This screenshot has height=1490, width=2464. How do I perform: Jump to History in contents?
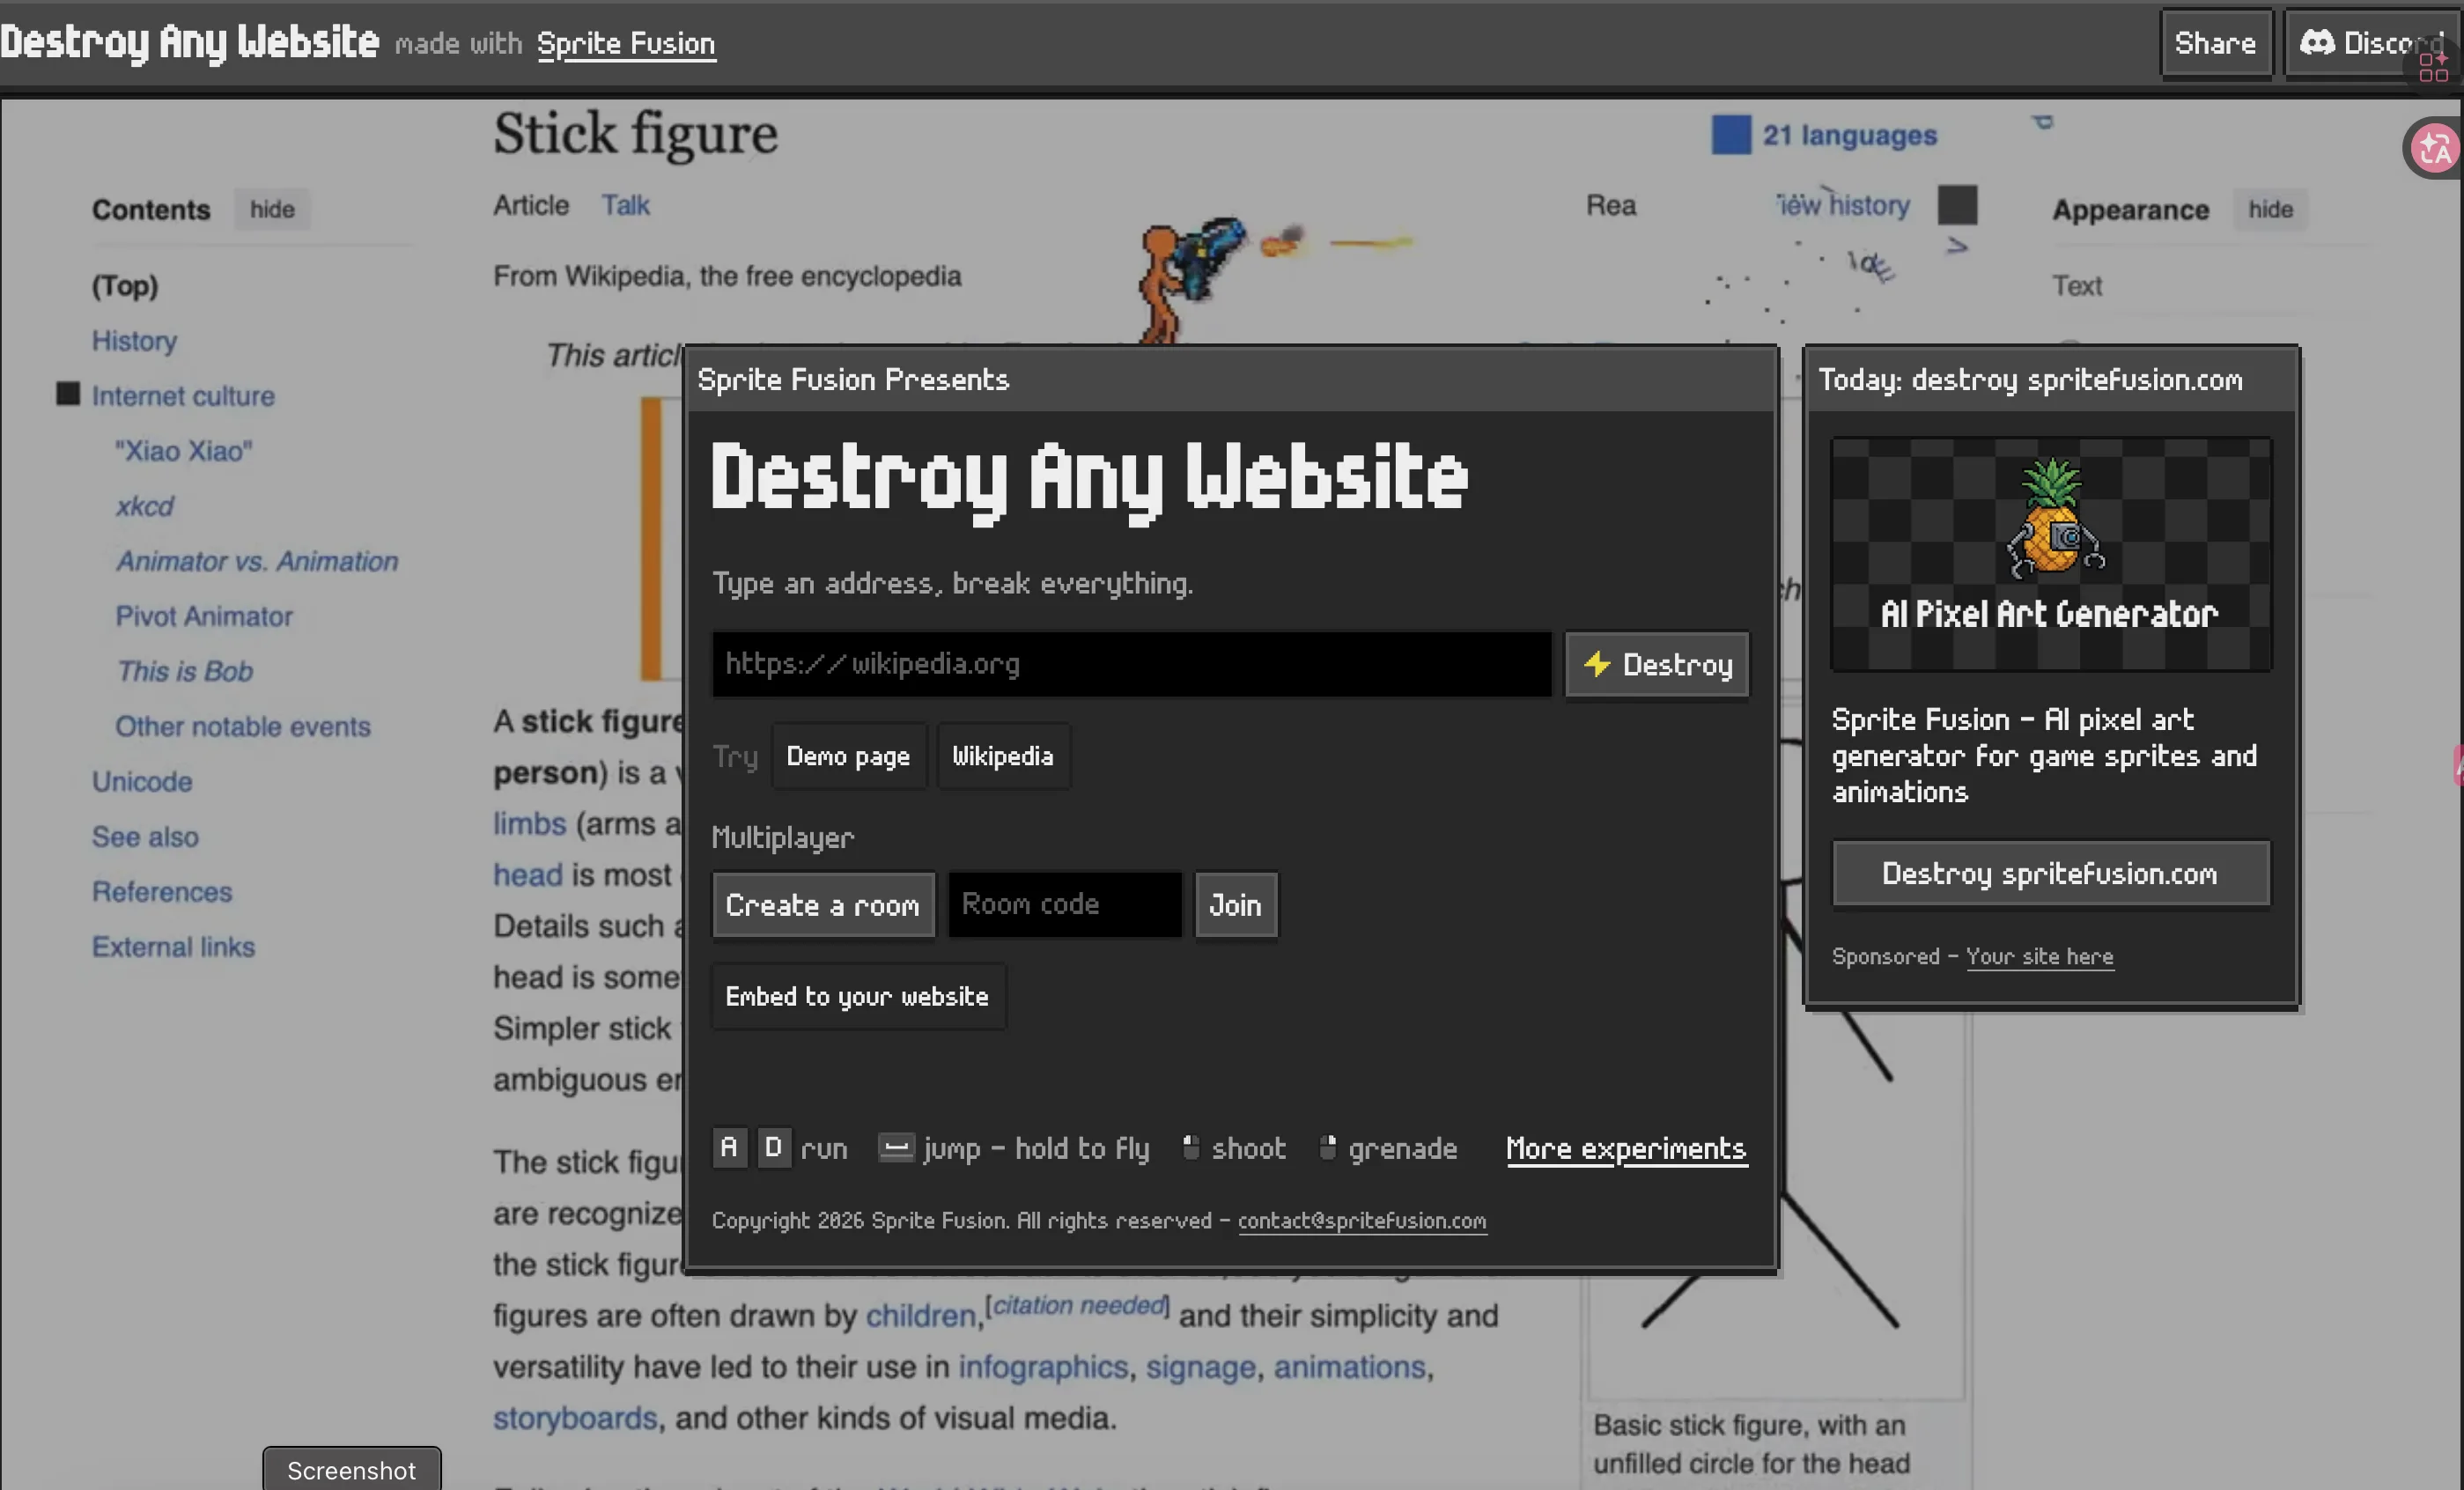[x=134, y=341]
